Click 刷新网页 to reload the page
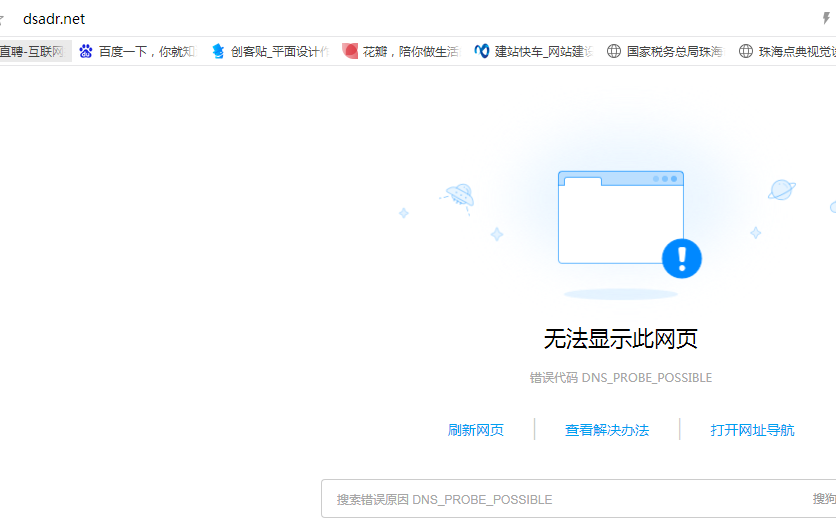This screenshot has width=836, height=529. (x=476, y=430)
